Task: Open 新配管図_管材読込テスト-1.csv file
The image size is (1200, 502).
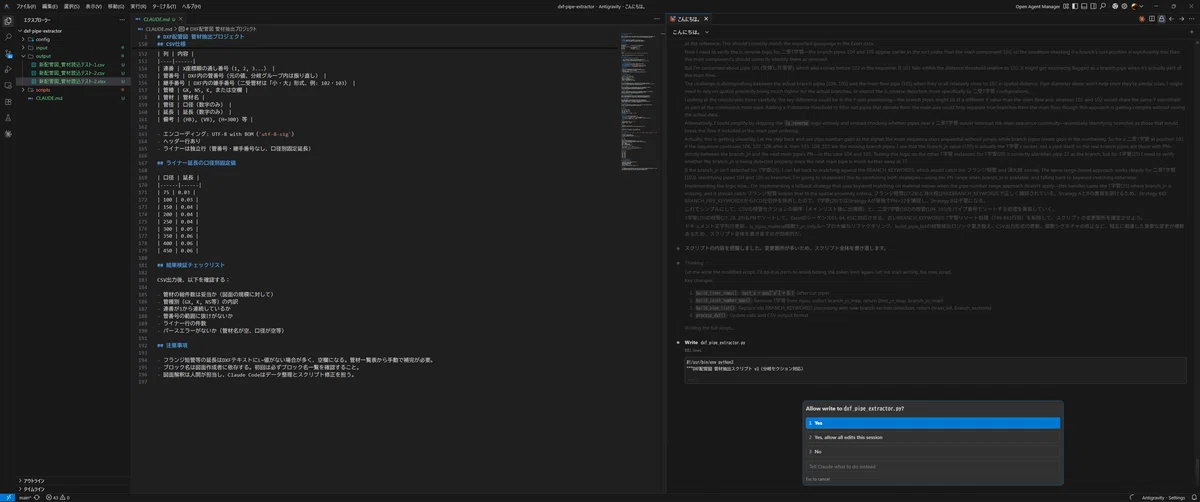Action: [71, 64]
